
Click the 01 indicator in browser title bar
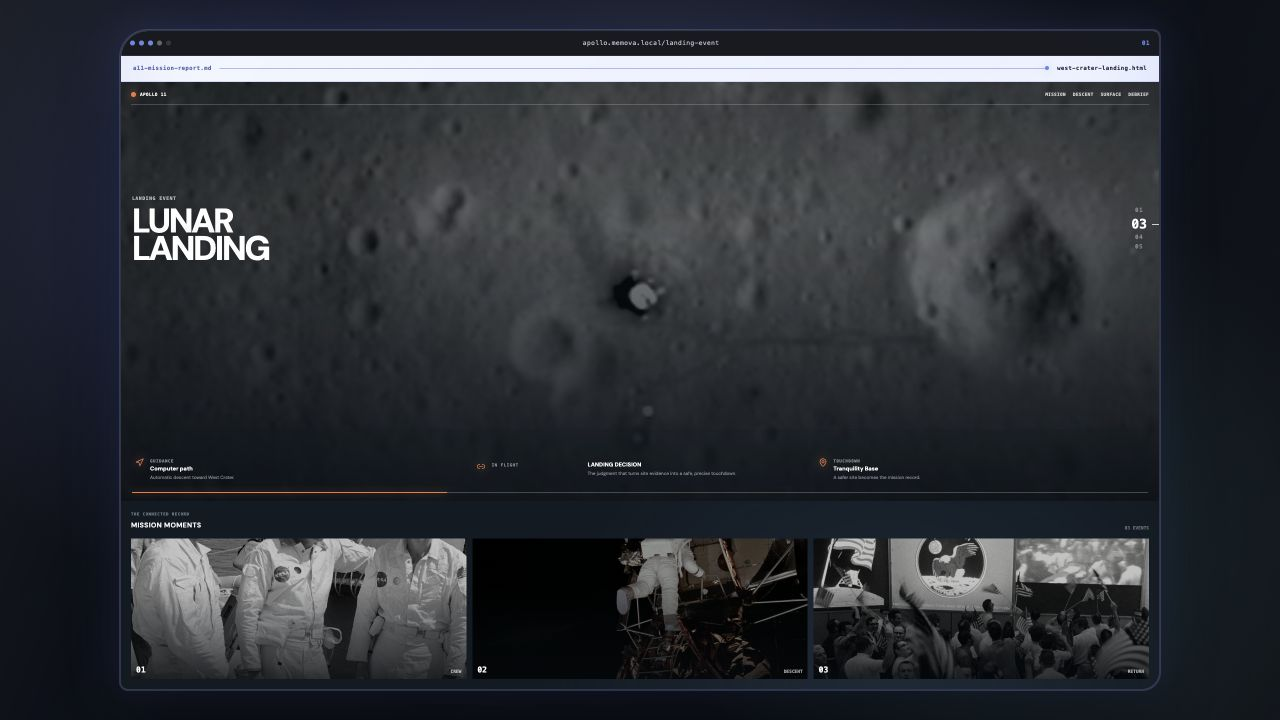(1145, 43)
